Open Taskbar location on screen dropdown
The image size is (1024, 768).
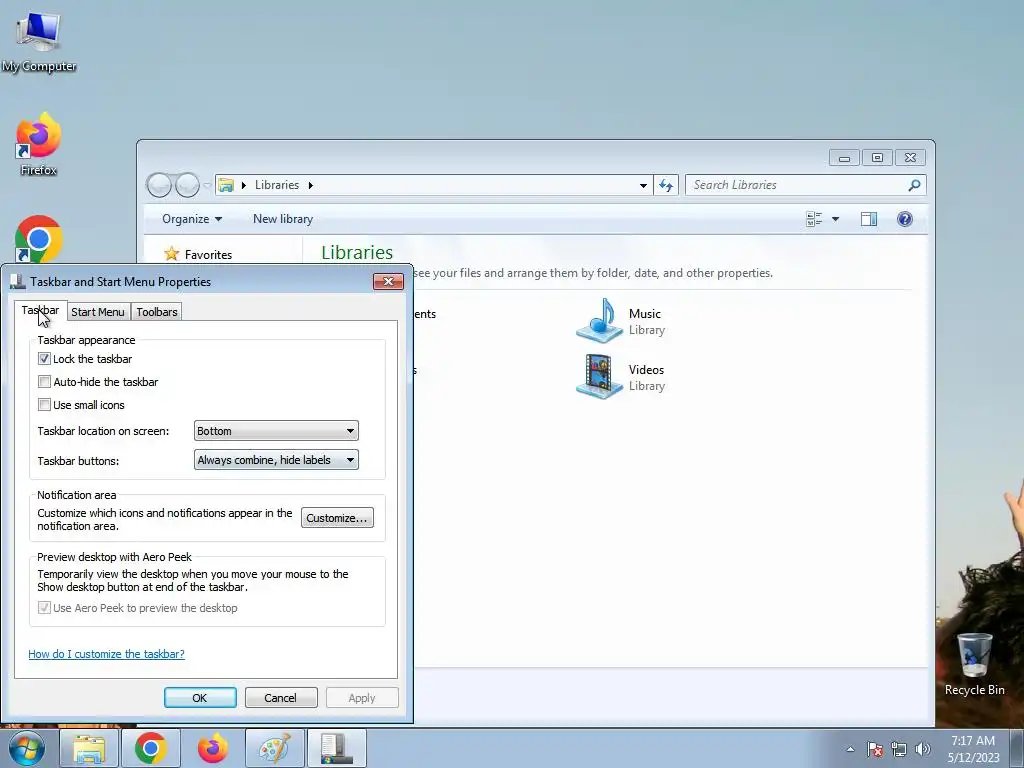tap(276, 431)
